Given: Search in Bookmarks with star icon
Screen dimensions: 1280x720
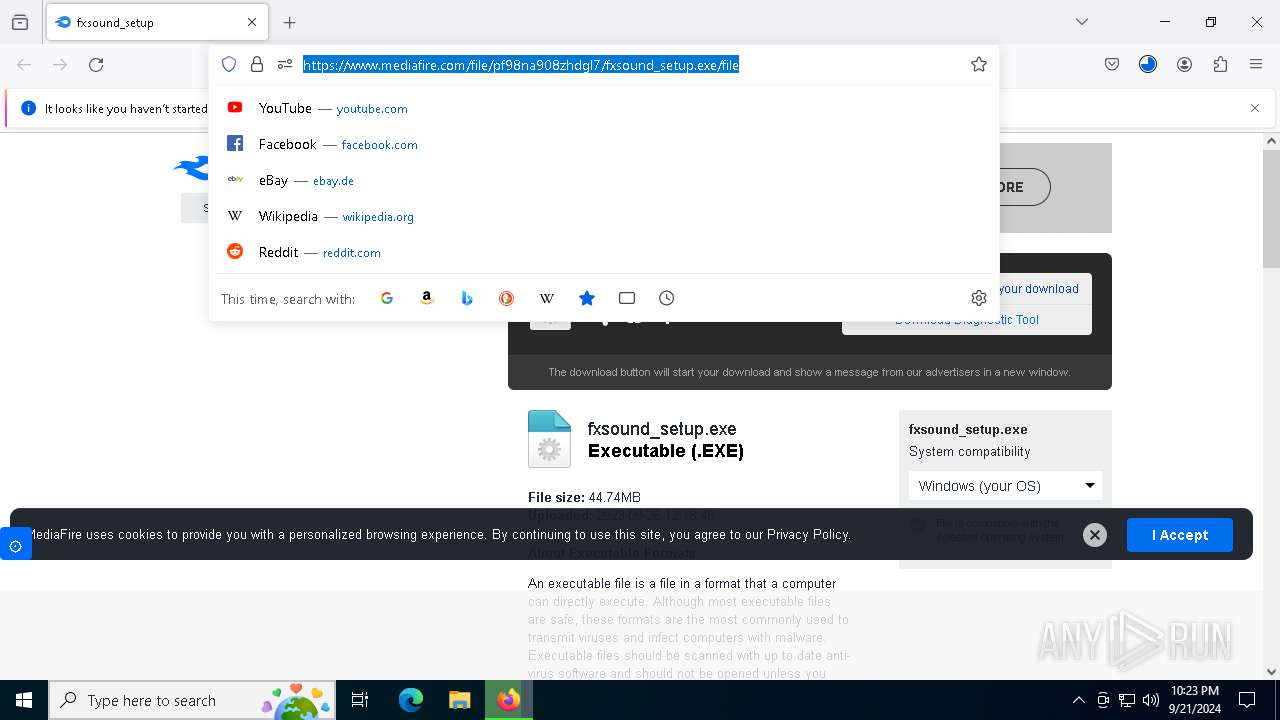Looking at the screenshot, I should coord(587,298).
